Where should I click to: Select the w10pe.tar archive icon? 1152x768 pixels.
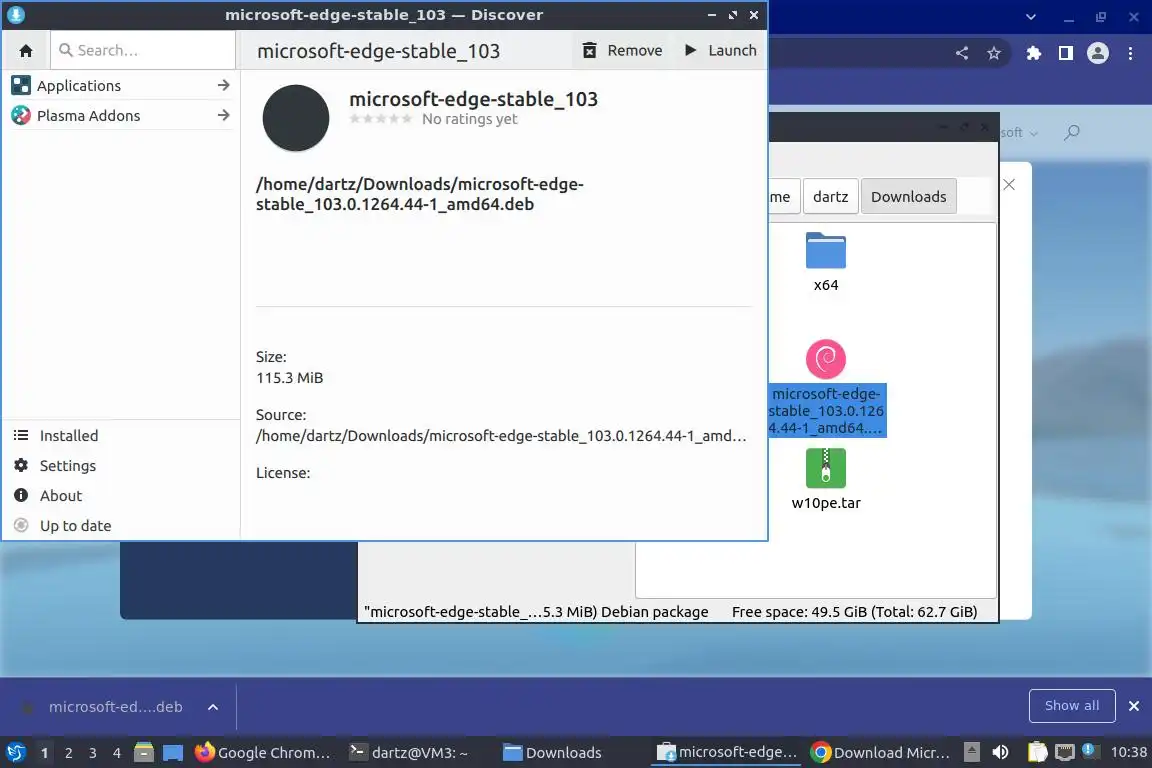click(826, 468)
